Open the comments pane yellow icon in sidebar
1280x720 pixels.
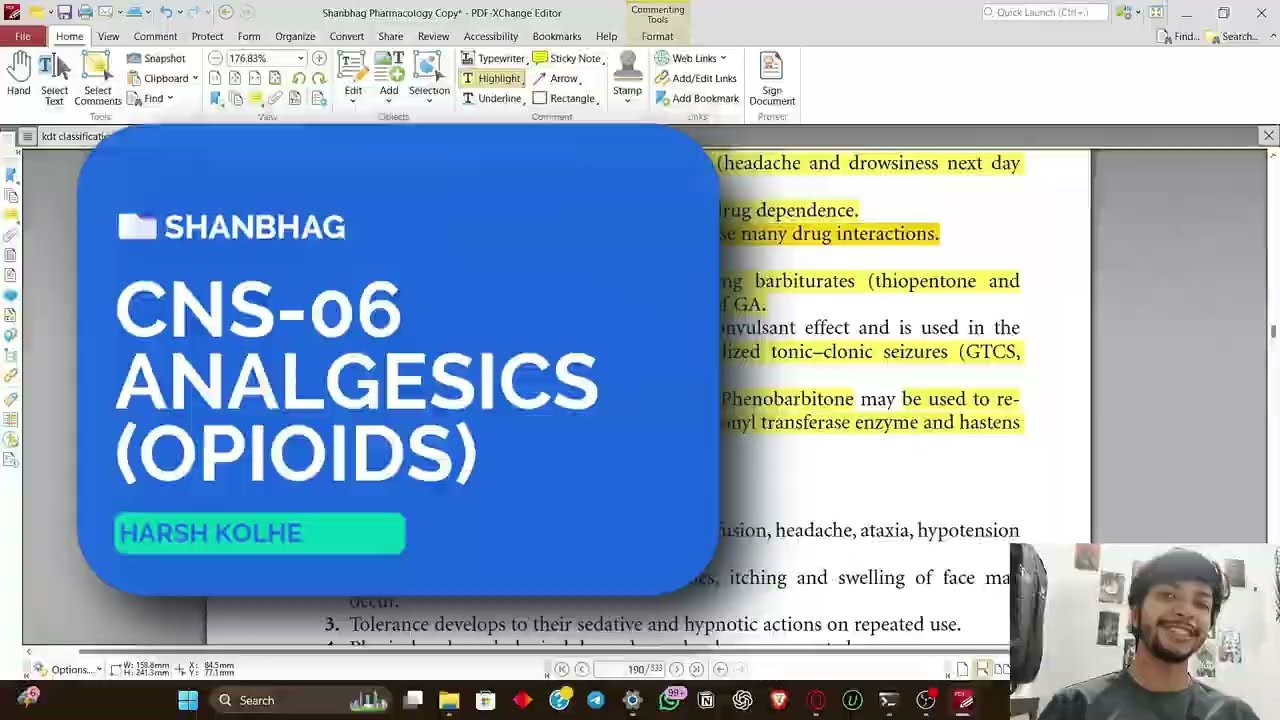pyautogui.click(x=11, y=215)
